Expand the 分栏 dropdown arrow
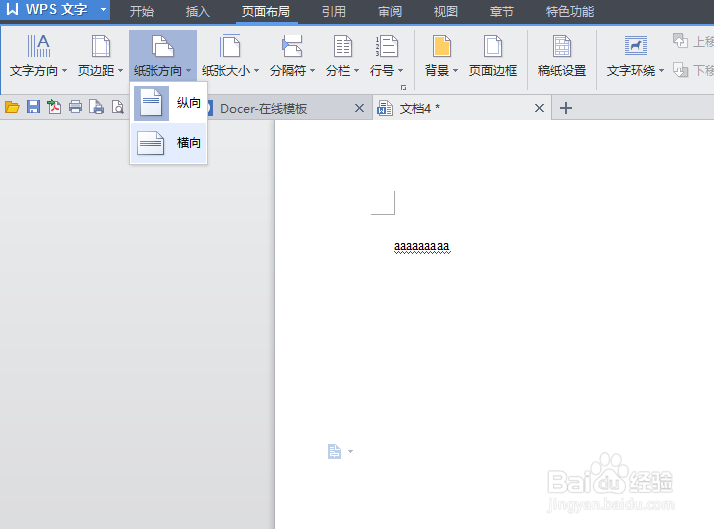Screen dimensions: 714x529 [357, 71]
